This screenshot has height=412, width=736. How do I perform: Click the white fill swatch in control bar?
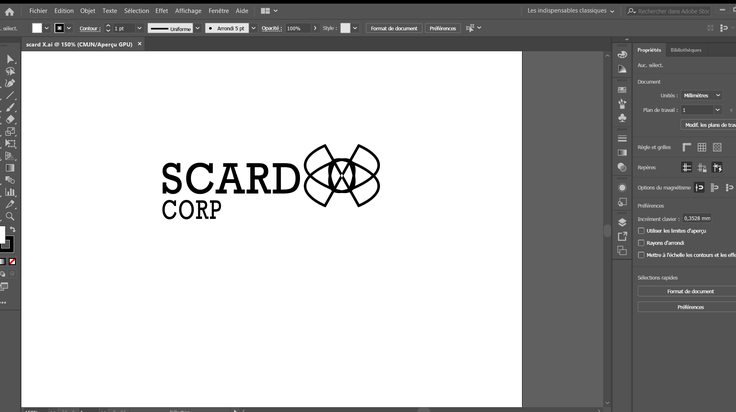(x=37, y=28)
